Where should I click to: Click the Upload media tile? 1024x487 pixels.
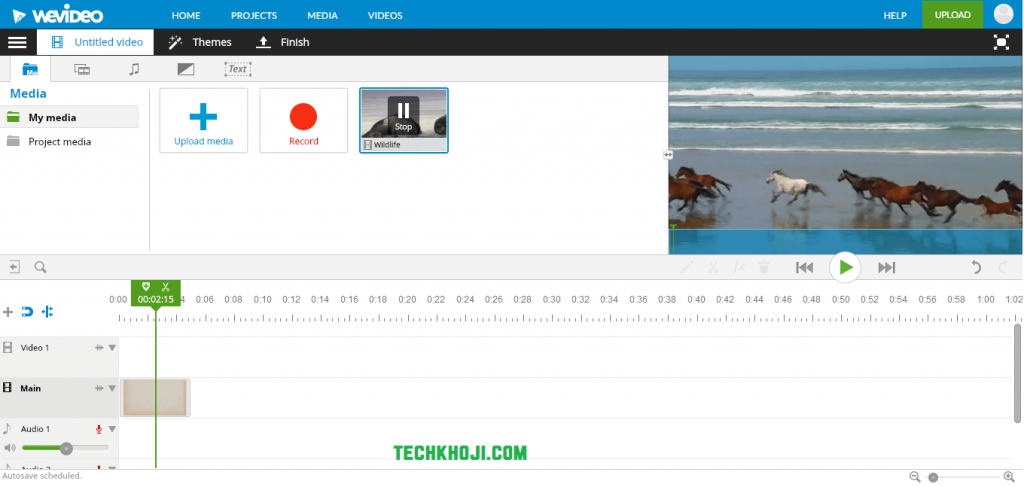[x=204, y=121]
